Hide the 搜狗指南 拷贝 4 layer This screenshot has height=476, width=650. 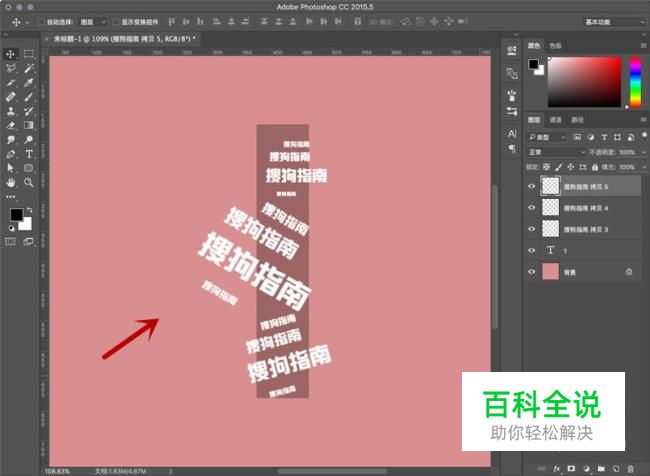tap(531, 207)
